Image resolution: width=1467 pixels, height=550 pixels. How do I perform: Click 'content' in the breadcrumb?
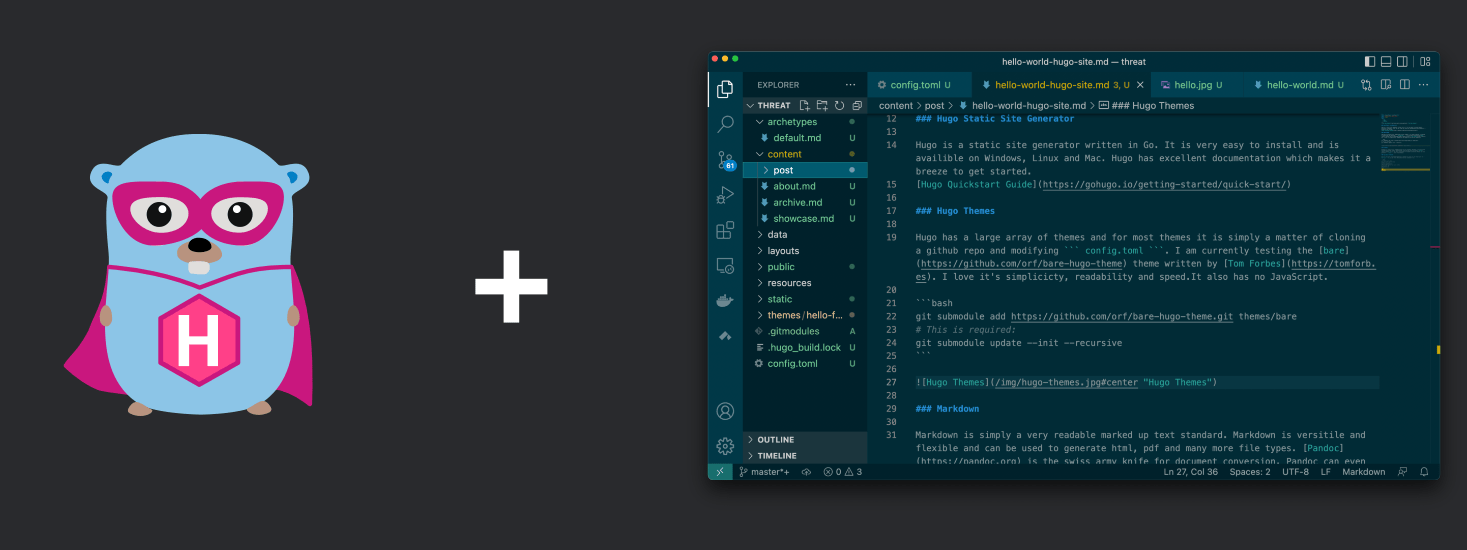click(x=896, y=105)
